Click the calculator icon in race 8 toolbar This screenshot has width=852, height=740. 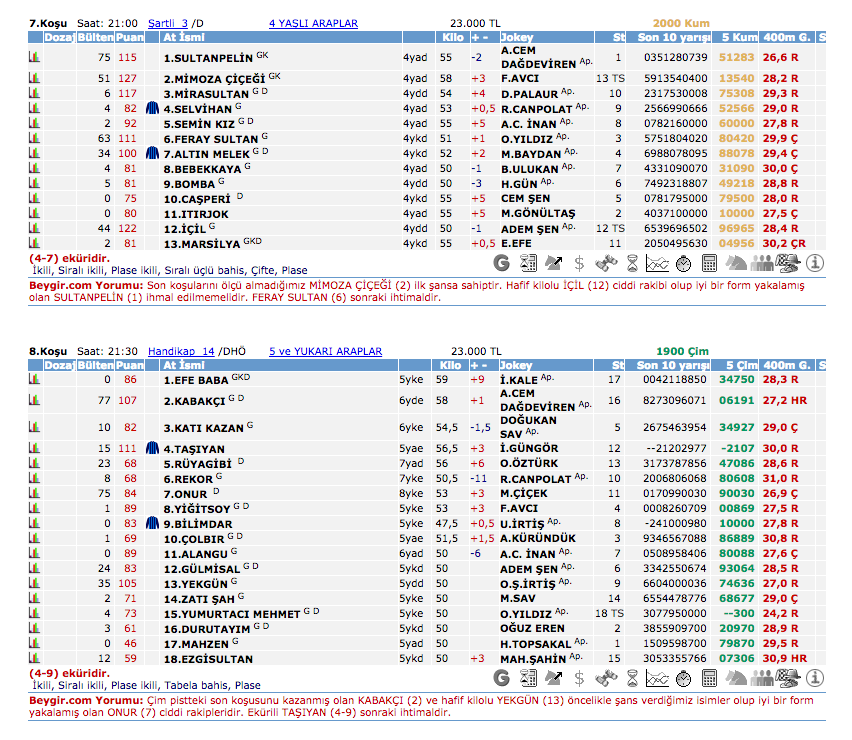tap(710, 678)
